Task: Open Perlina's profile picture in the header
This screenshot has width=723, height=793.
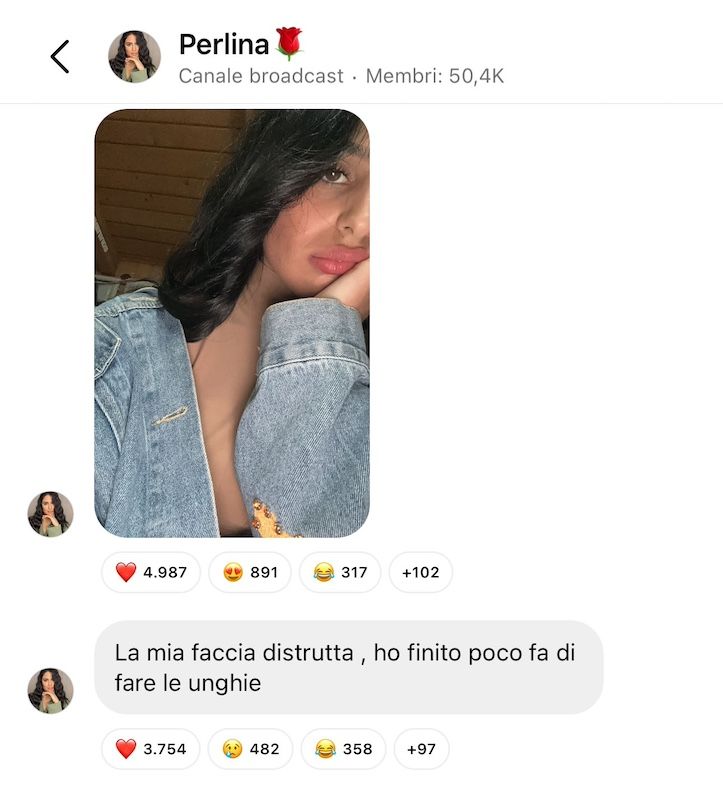Action: click(x=134, y=57)
